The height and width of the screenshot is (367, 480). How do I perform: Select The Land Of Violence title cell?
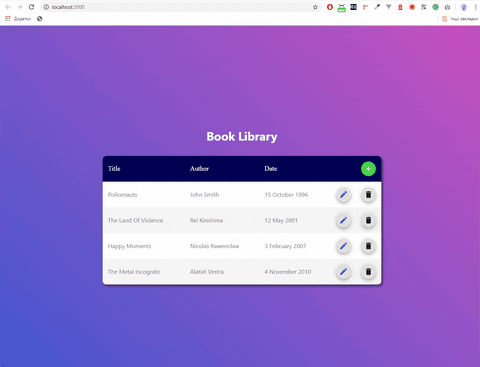pyautogui.click(x=135, y=220)
